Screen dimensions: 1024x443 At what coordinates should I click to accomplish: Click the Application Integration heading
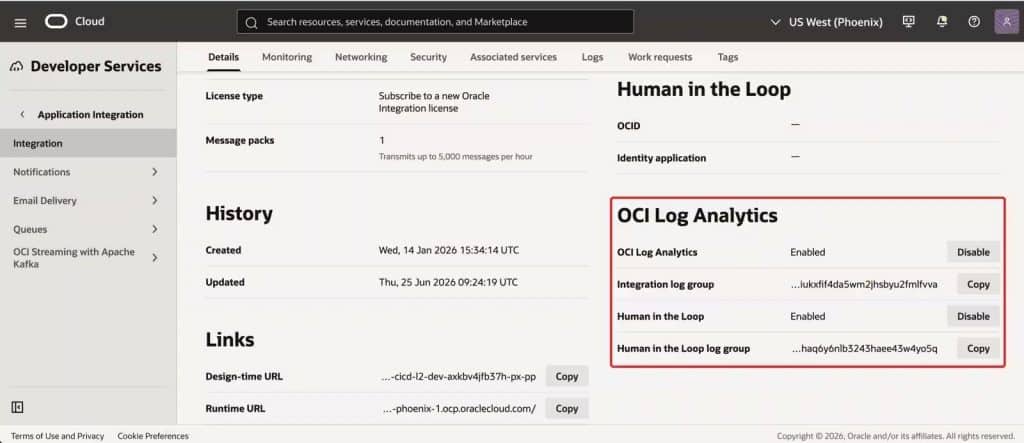click(x=90, y=114)
